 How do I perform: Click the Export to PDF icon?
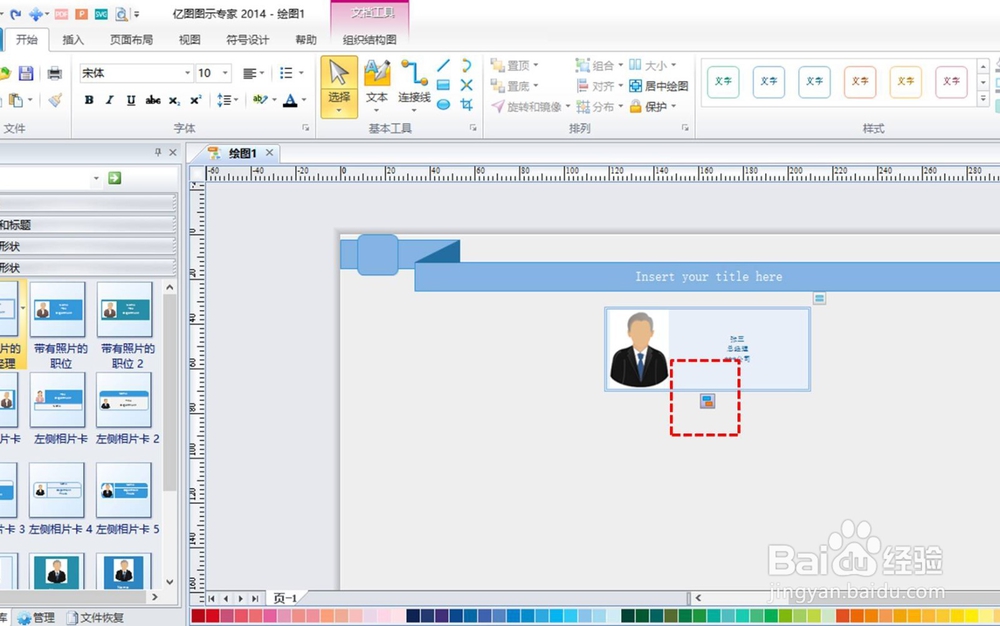click(x=61, y=13)
